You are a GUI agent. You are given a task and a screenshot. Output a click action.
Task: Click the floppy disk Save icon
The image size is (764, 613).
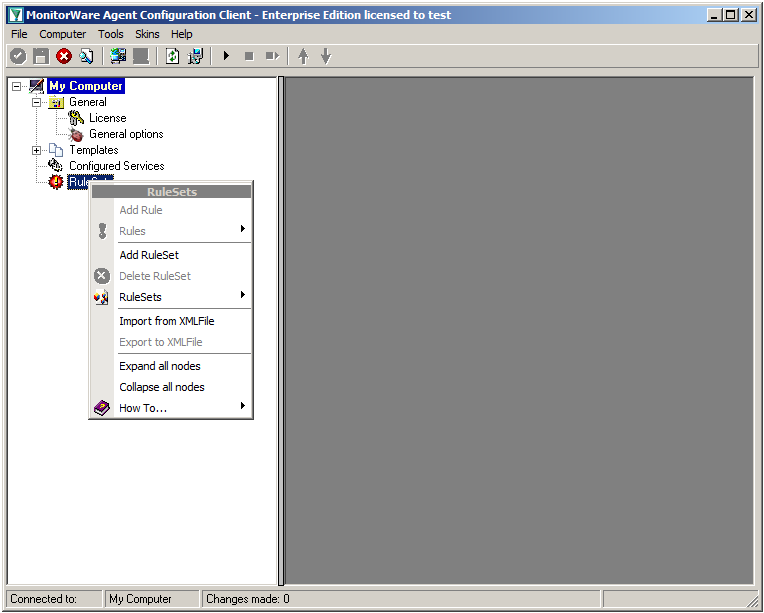[x=41, y=56]
